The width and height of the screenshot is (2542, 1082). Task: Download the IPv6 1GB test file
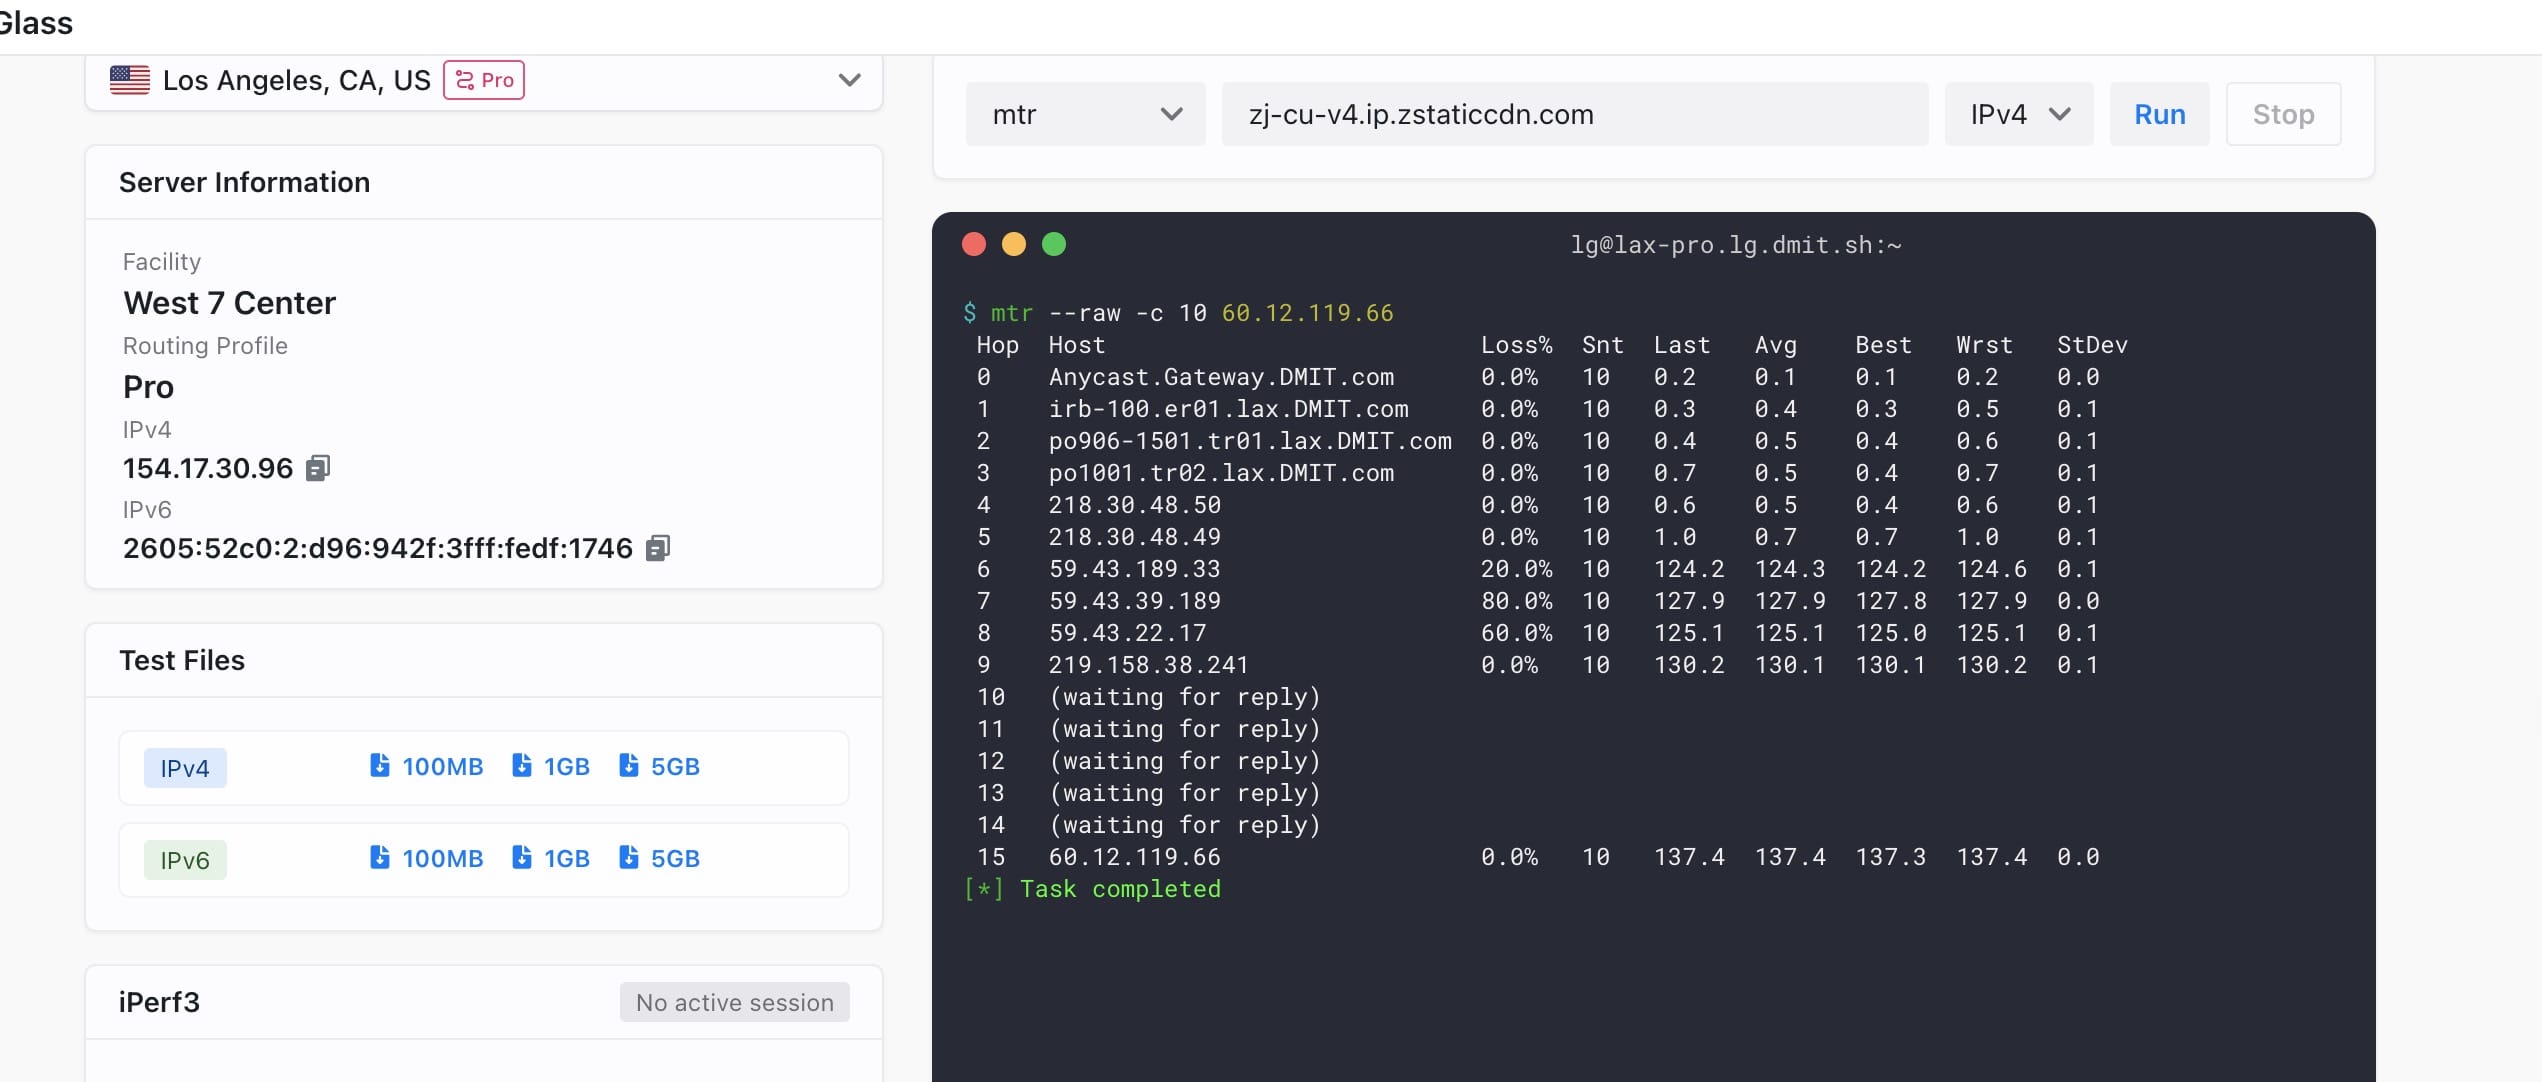[x=551, y=858]
